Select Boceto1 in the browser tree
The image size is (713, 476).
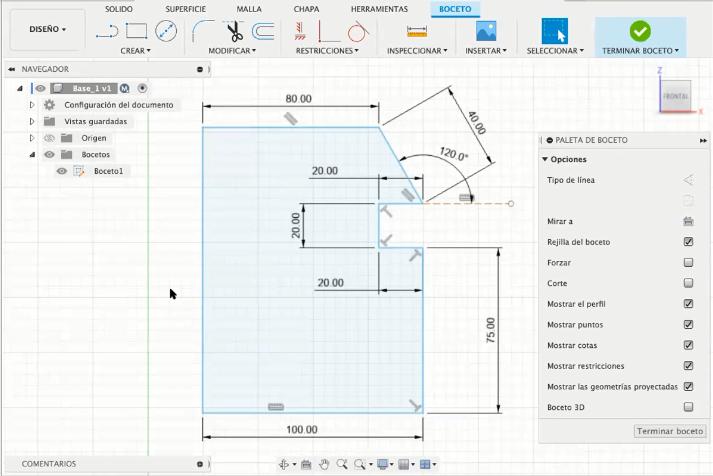pos(109,171)
